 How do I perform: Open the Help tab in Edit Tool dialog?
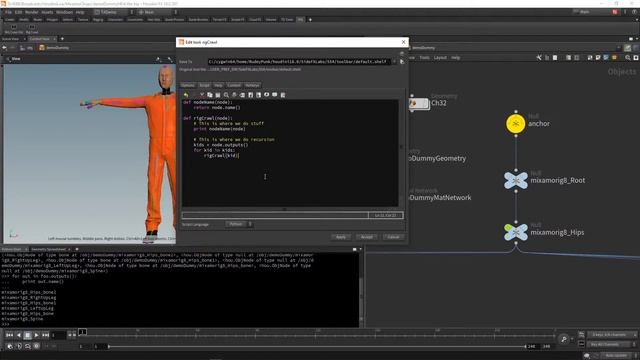[219, 85]
